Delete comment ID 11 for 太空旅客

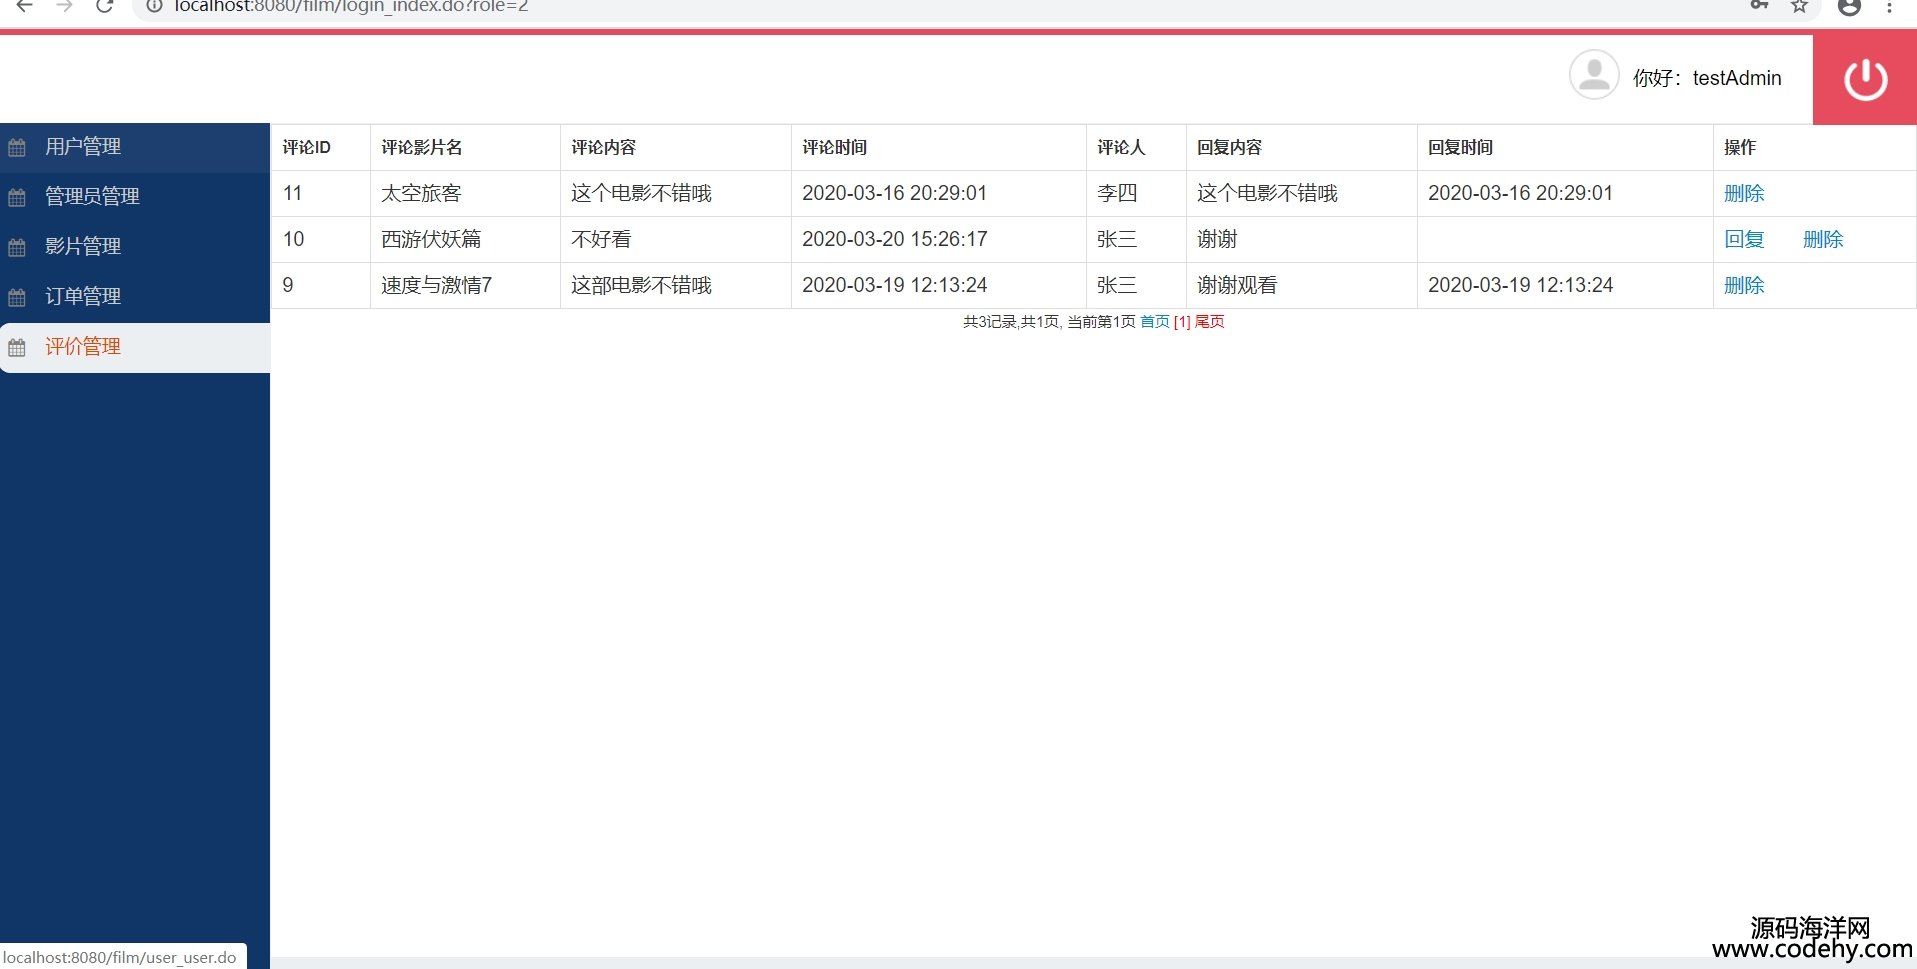tap(1743, 194)
